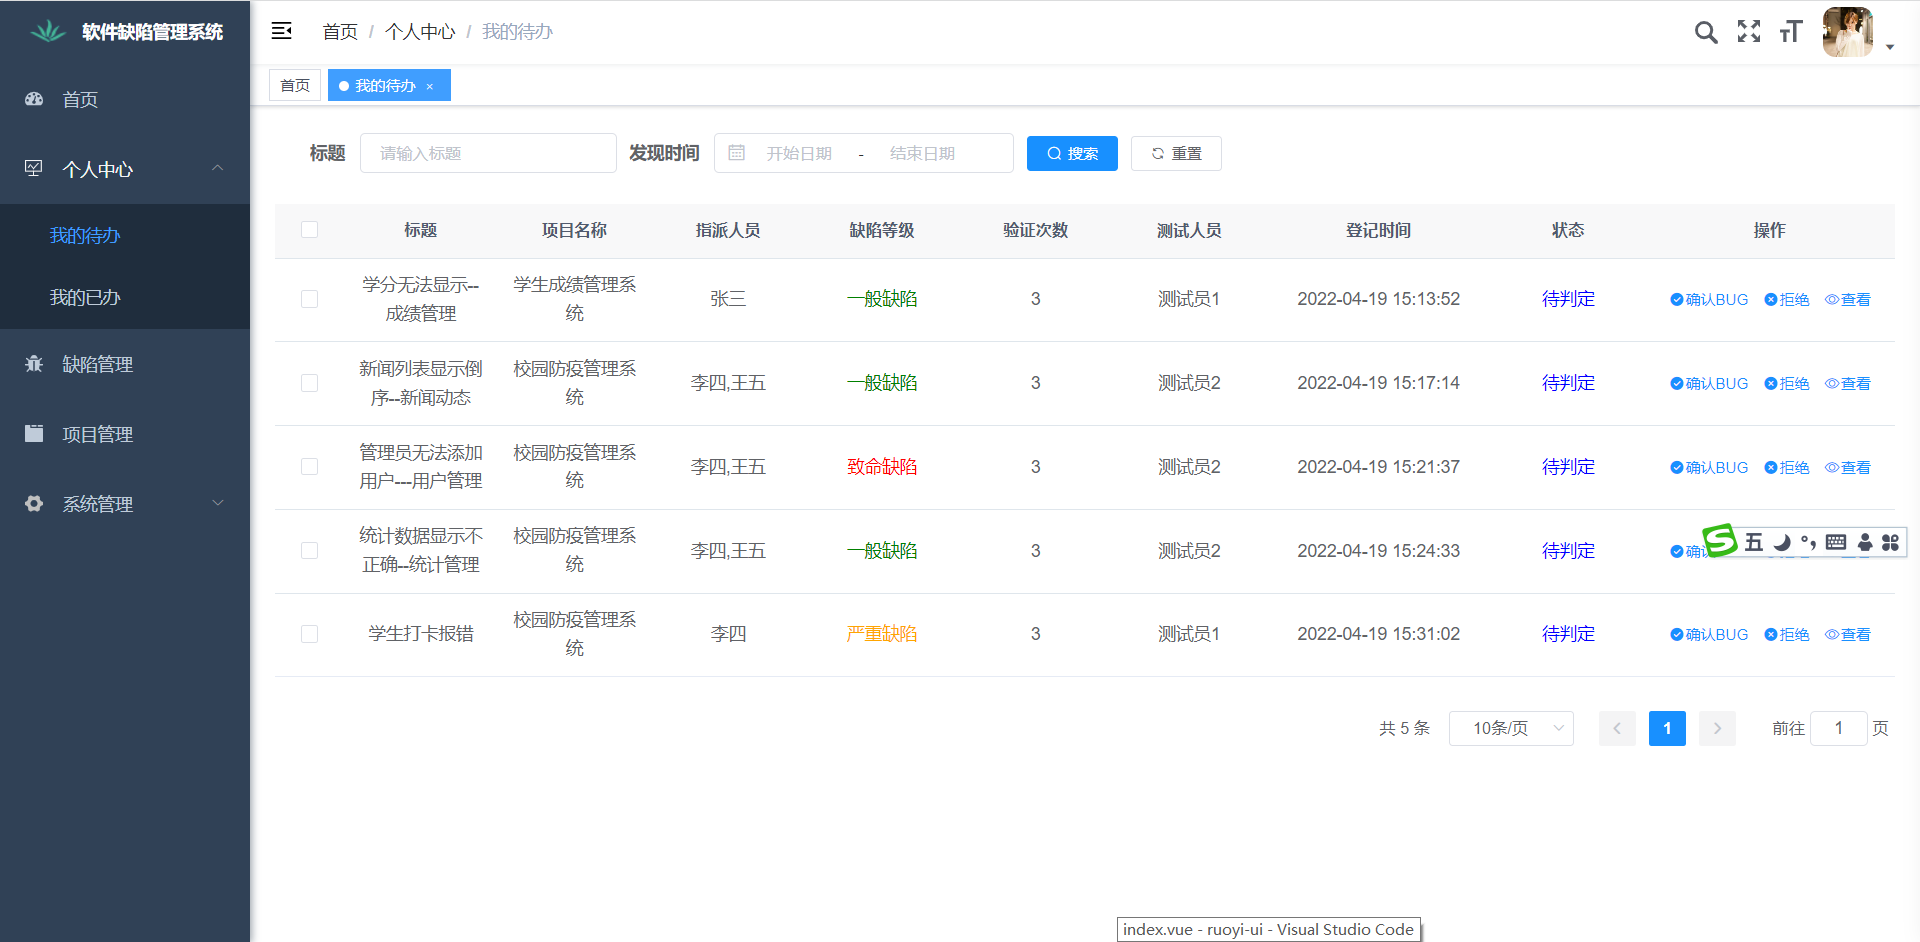
Task: Open the 10条/页 page size dropdown
Action: coord(1511,728)
